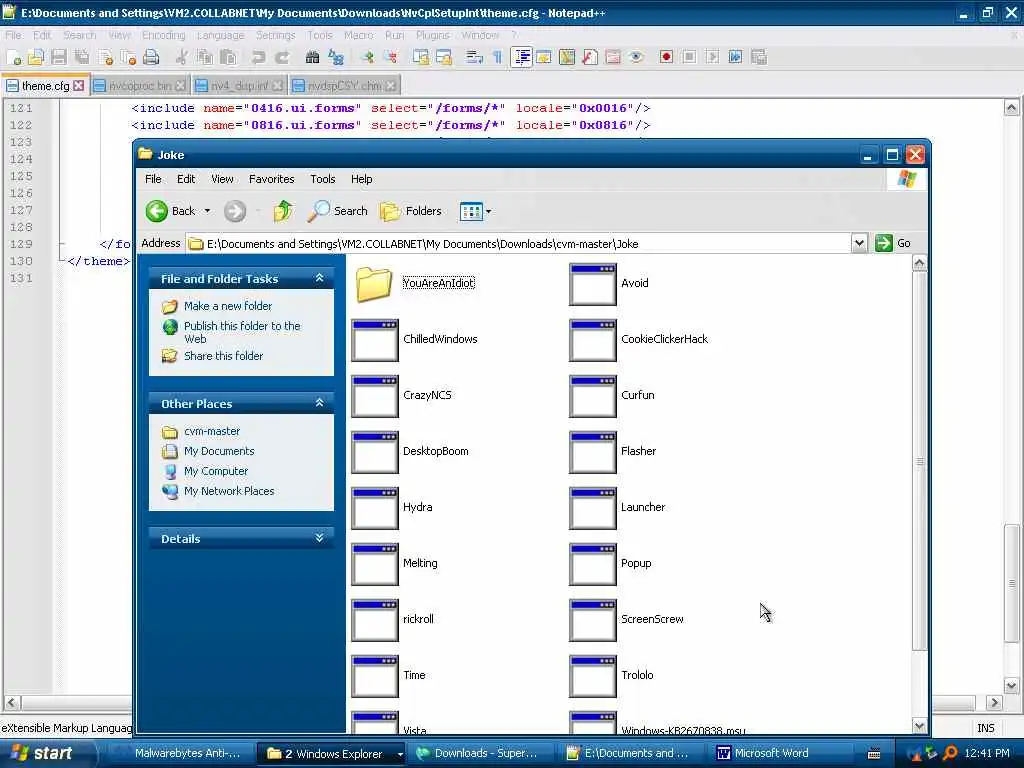
Task: Select the Melting file icon
Action: pos(375,564)
